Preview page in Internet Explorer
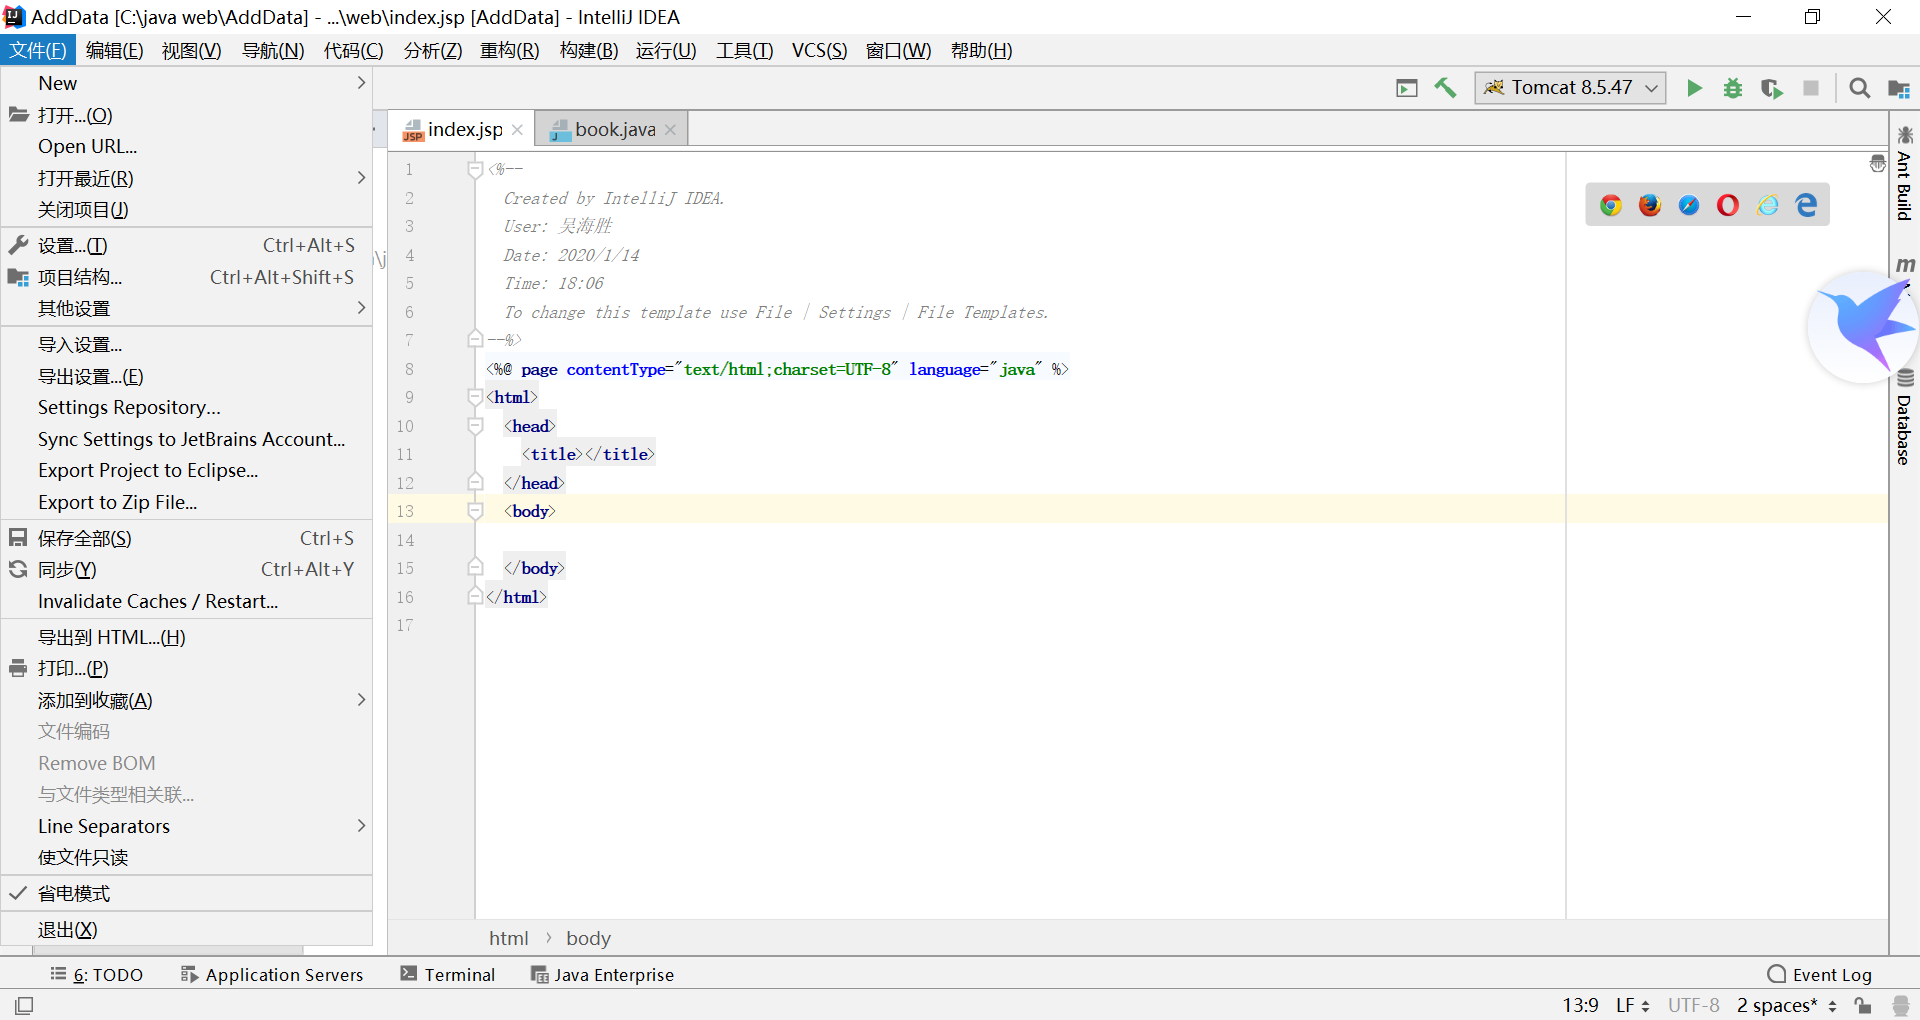Viewport: 1920px width, 1020px height. [x=1768, y=205]
